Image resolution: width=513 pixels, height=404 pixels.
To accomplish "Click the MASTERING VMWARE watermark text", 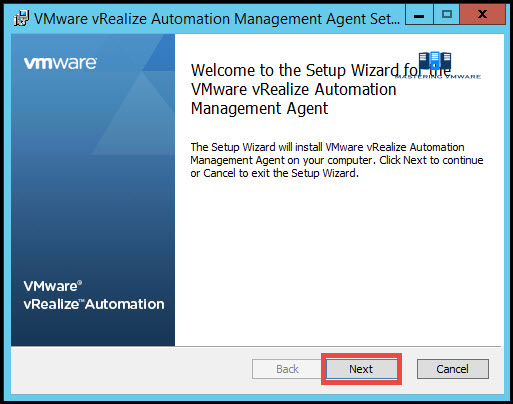I will 438,76.
